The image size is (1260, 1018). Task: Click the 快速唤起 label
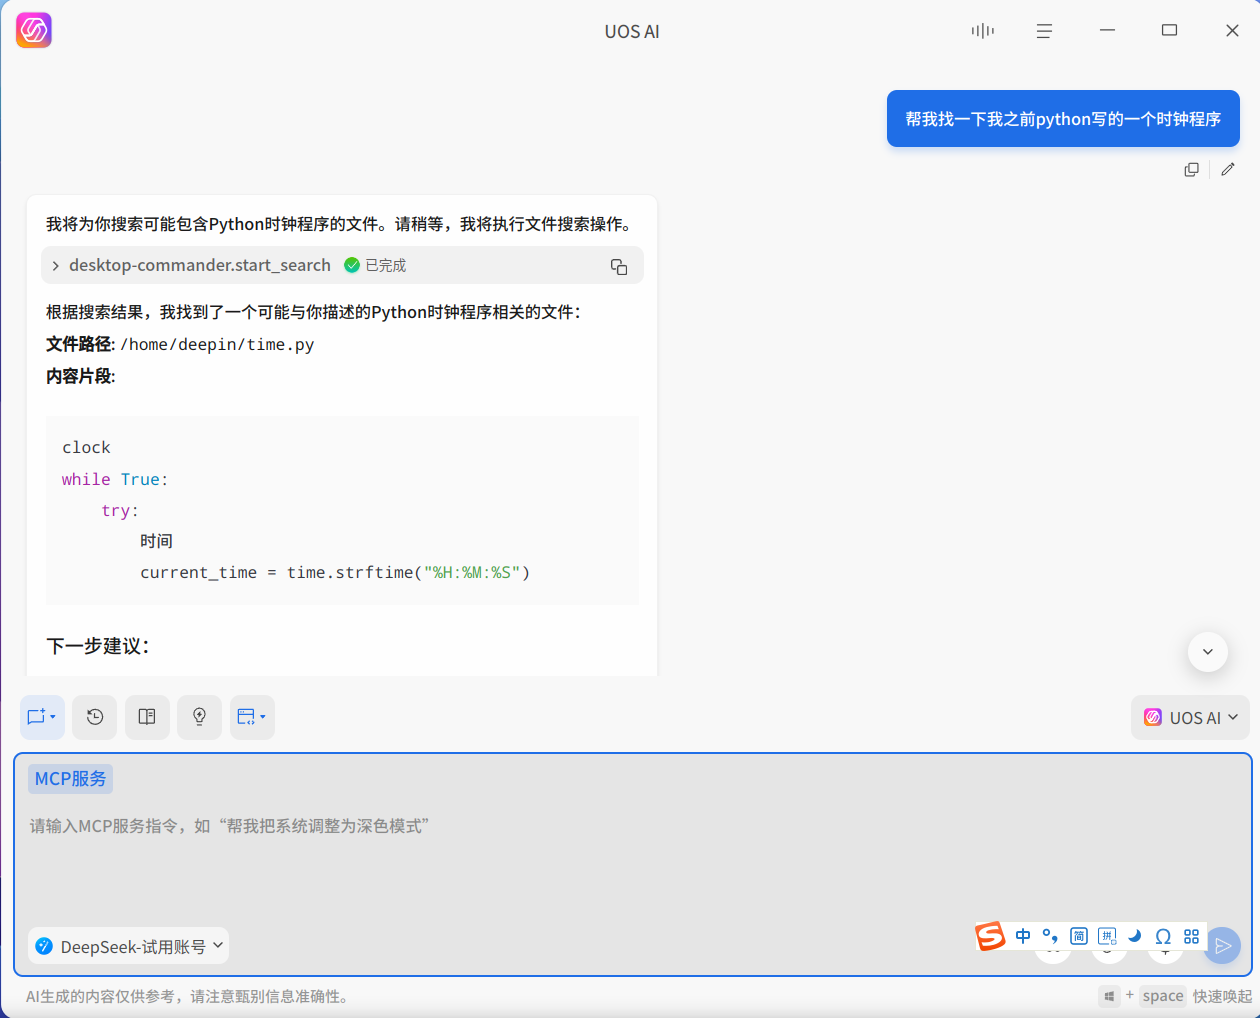point(1222,996)
